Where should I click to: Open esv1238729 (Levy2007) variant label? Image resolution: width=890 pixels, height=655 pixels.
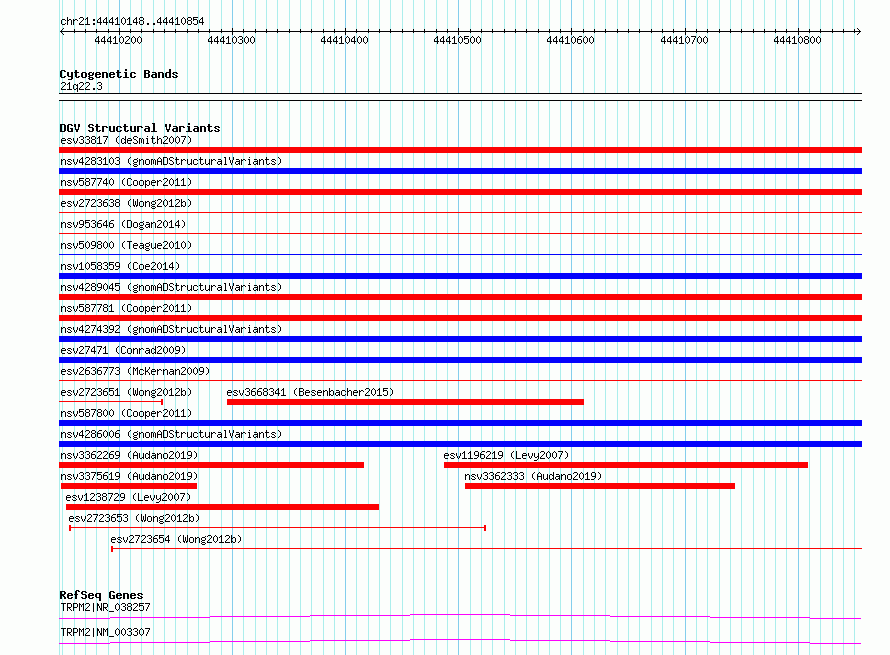tap(128, 497)
